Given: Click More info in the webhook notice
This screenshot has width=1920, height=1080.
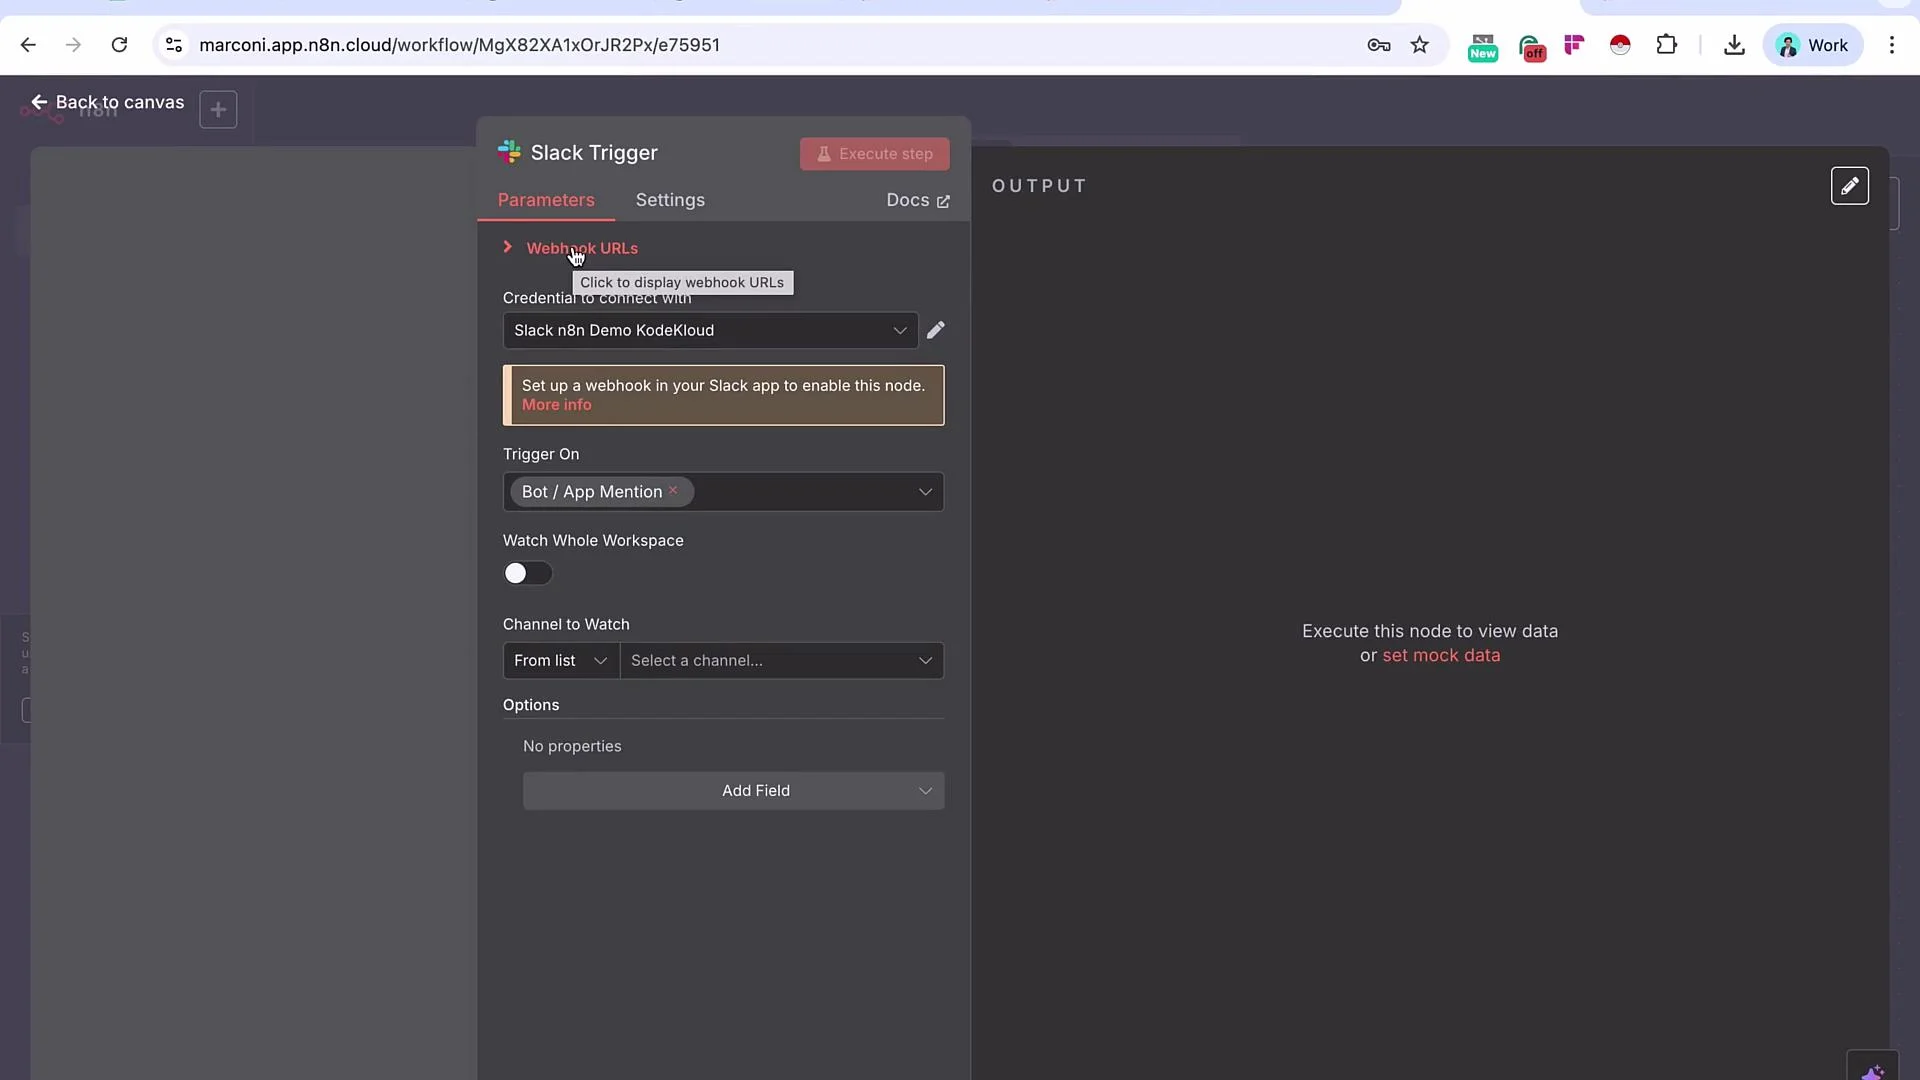Looking at the screenshot, I should [x=556, y=405].
